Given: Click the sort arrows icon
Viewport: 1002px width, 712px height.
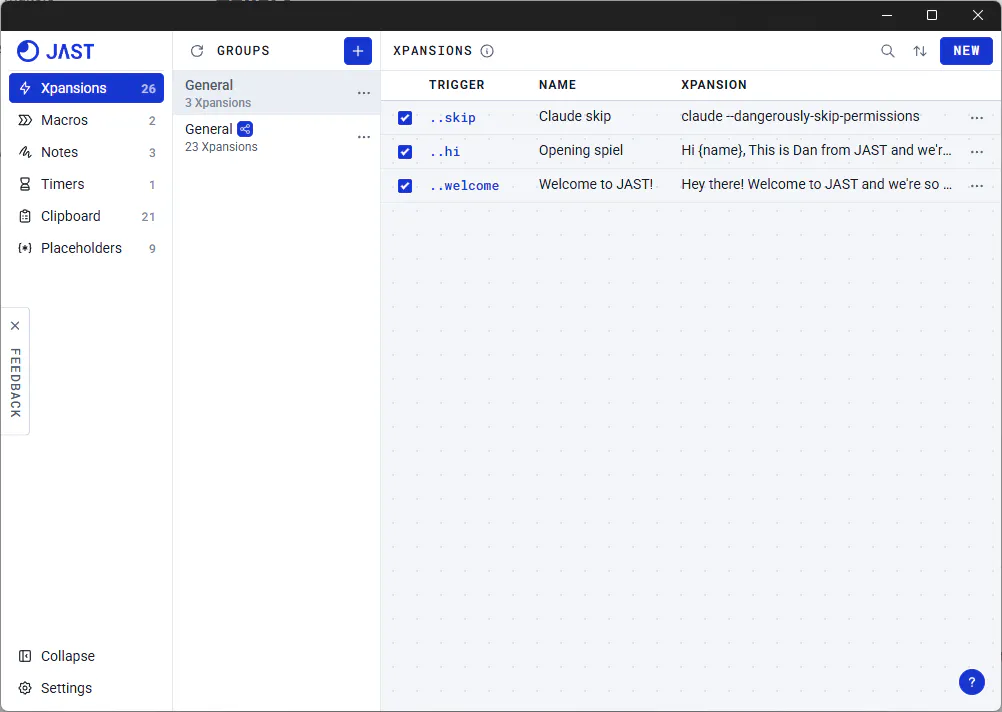Looking at the screenshot, I should click(920, 51).
